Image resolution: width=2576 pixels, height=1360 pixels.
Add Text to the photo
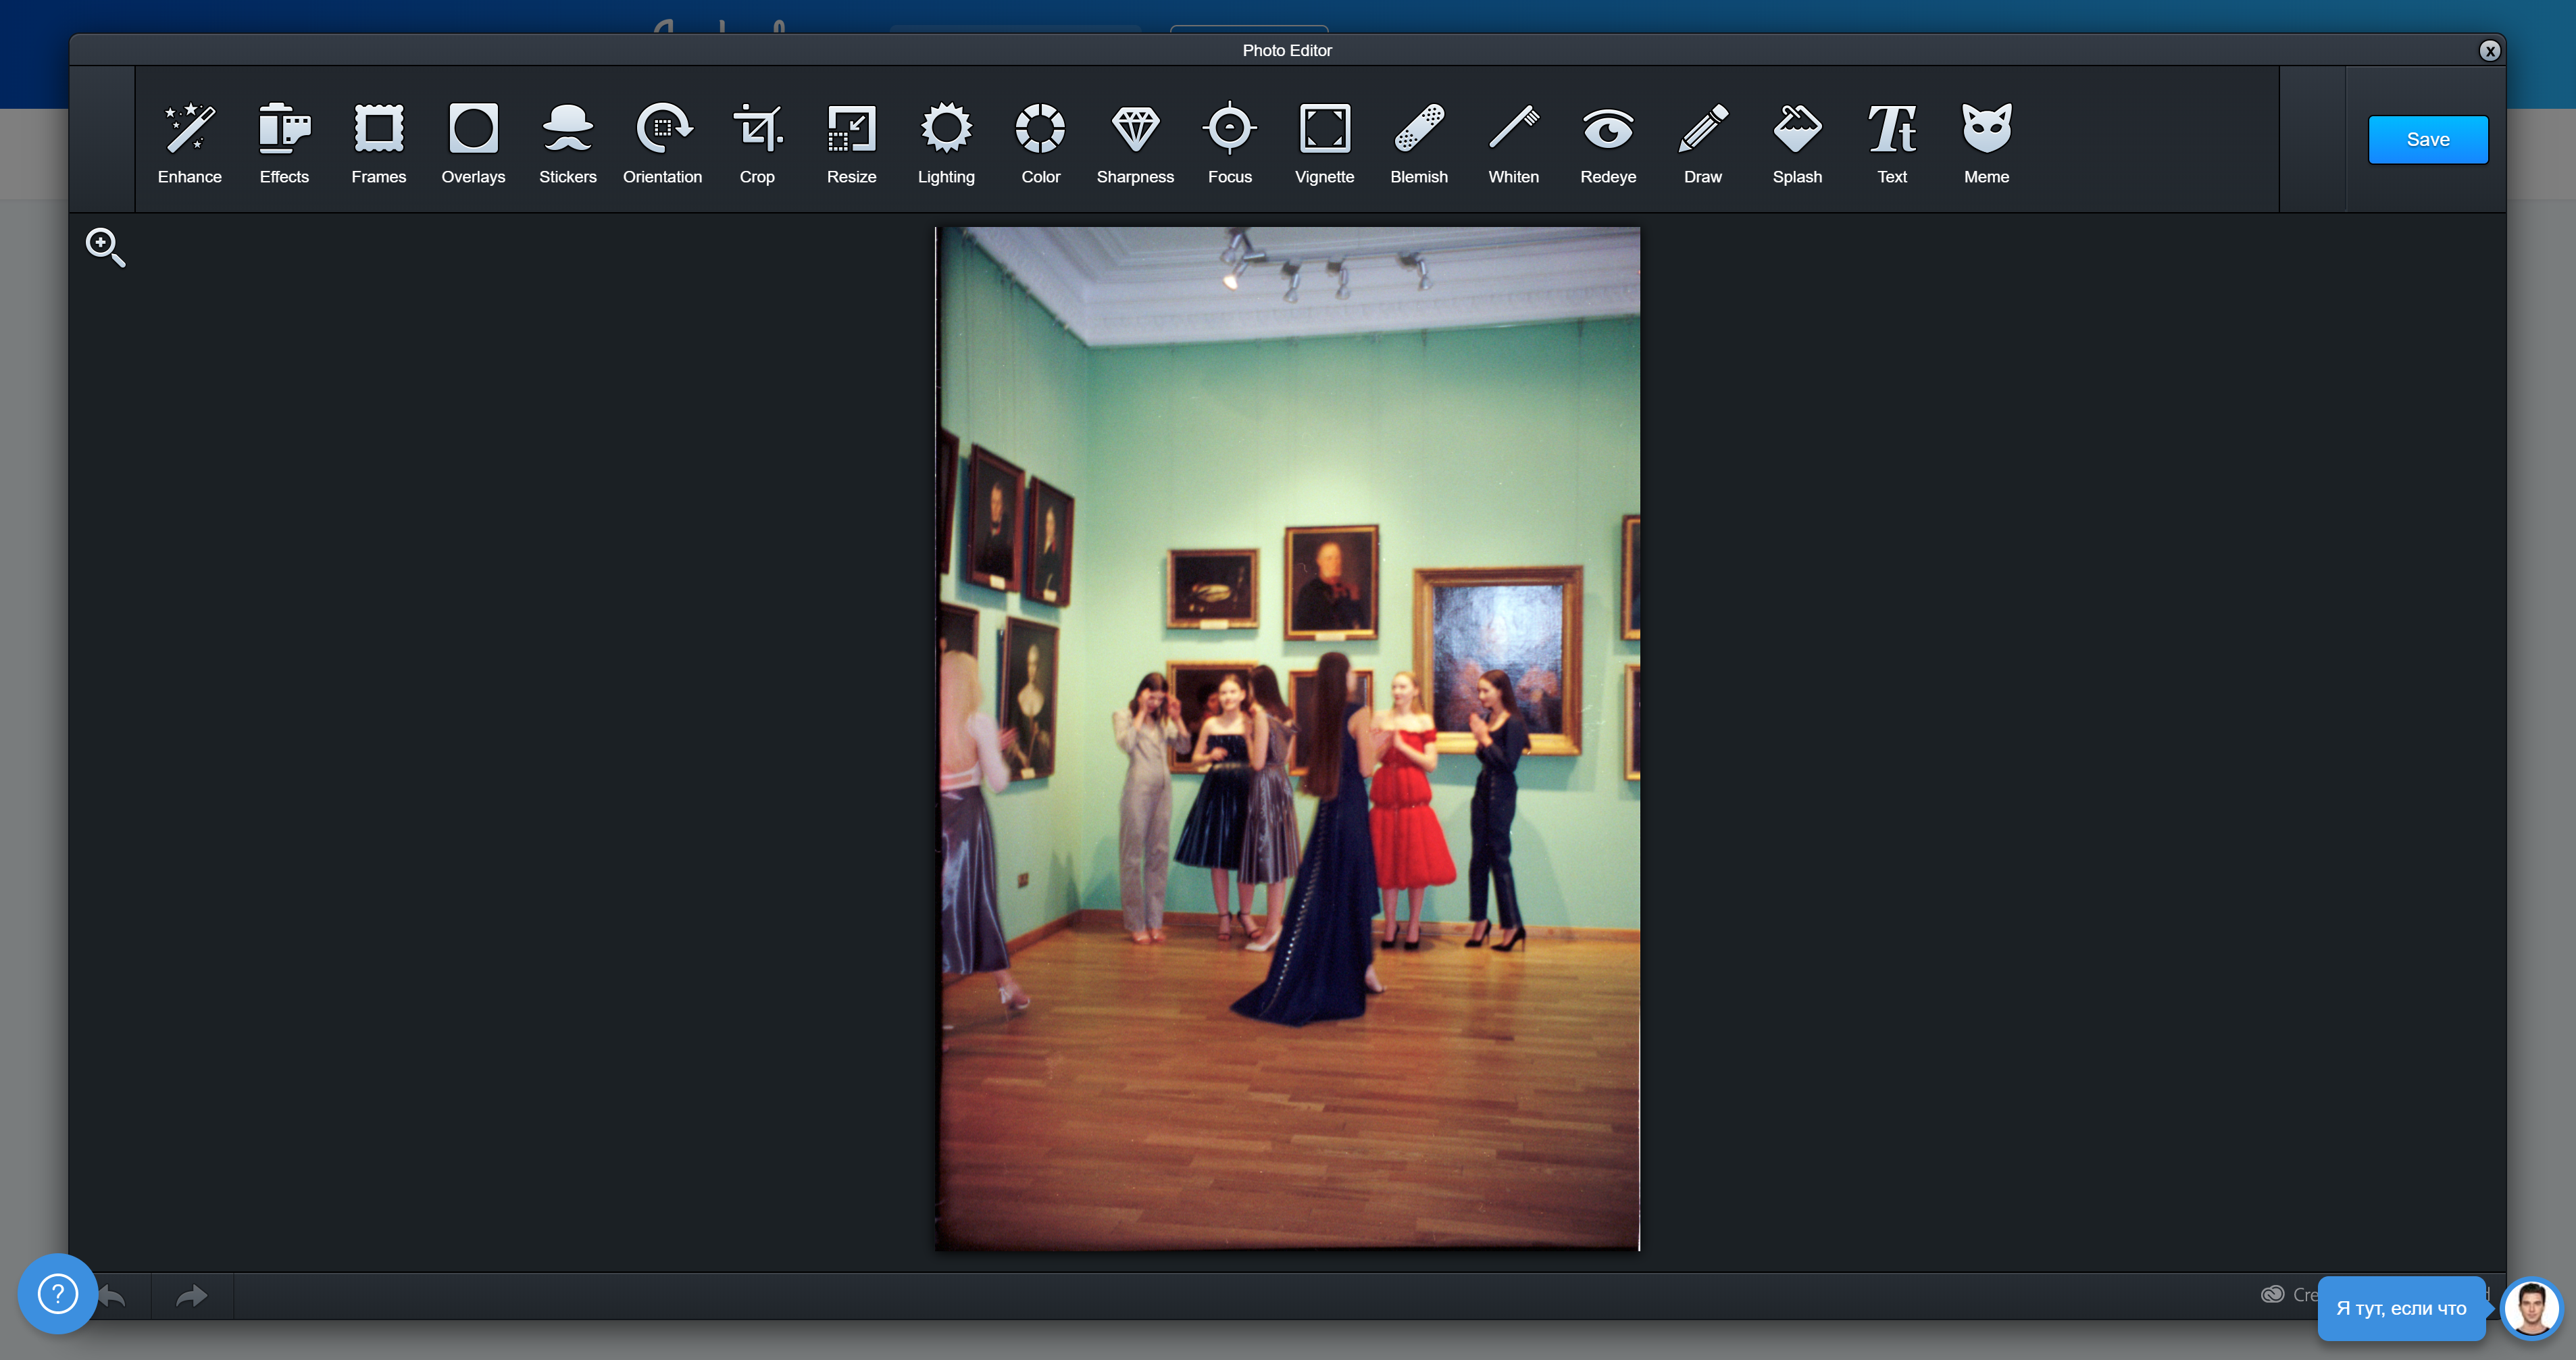tap(1891, 142)
